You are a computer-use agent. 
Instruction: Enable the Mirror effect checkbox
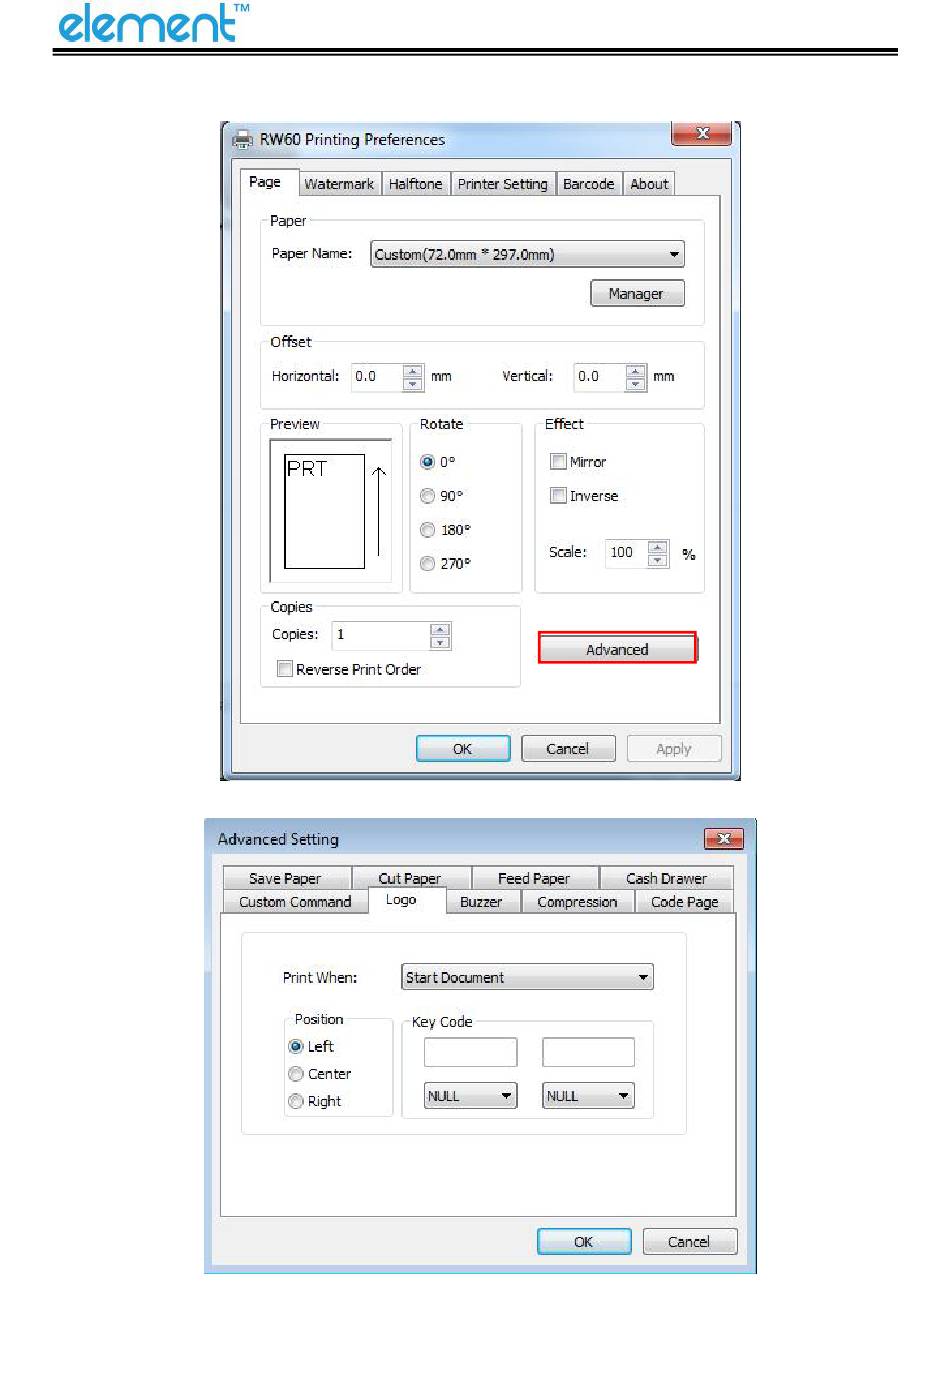click(558, 462)
